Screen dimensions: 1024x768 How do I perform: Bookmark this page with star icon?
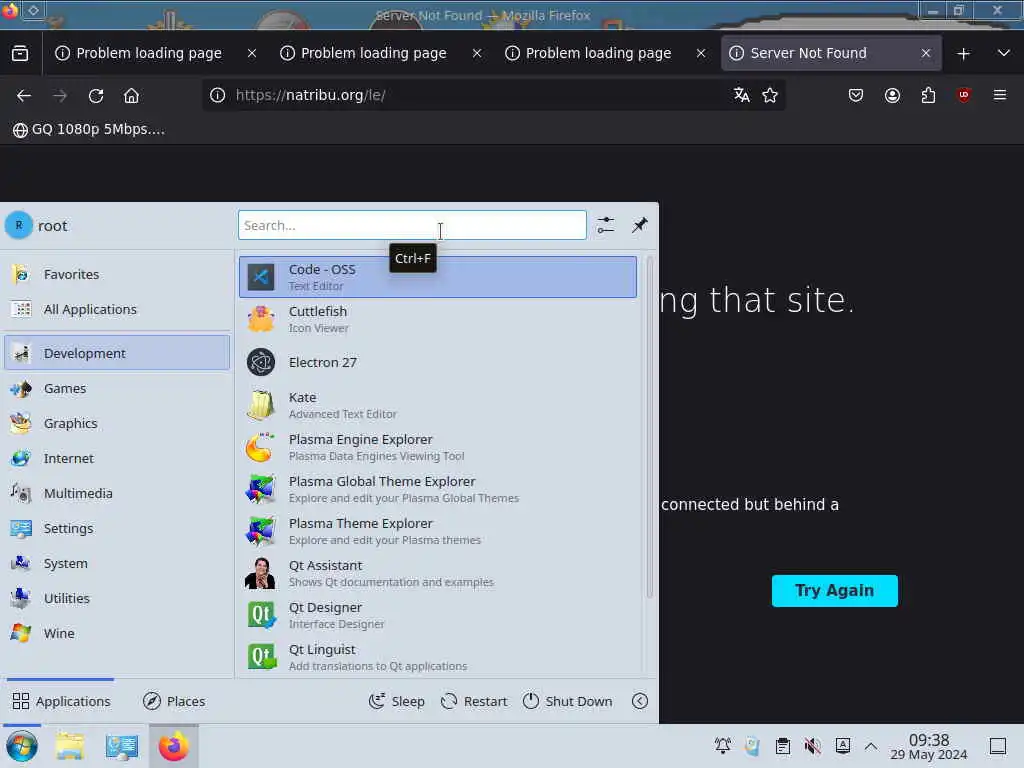coord(770,95)
